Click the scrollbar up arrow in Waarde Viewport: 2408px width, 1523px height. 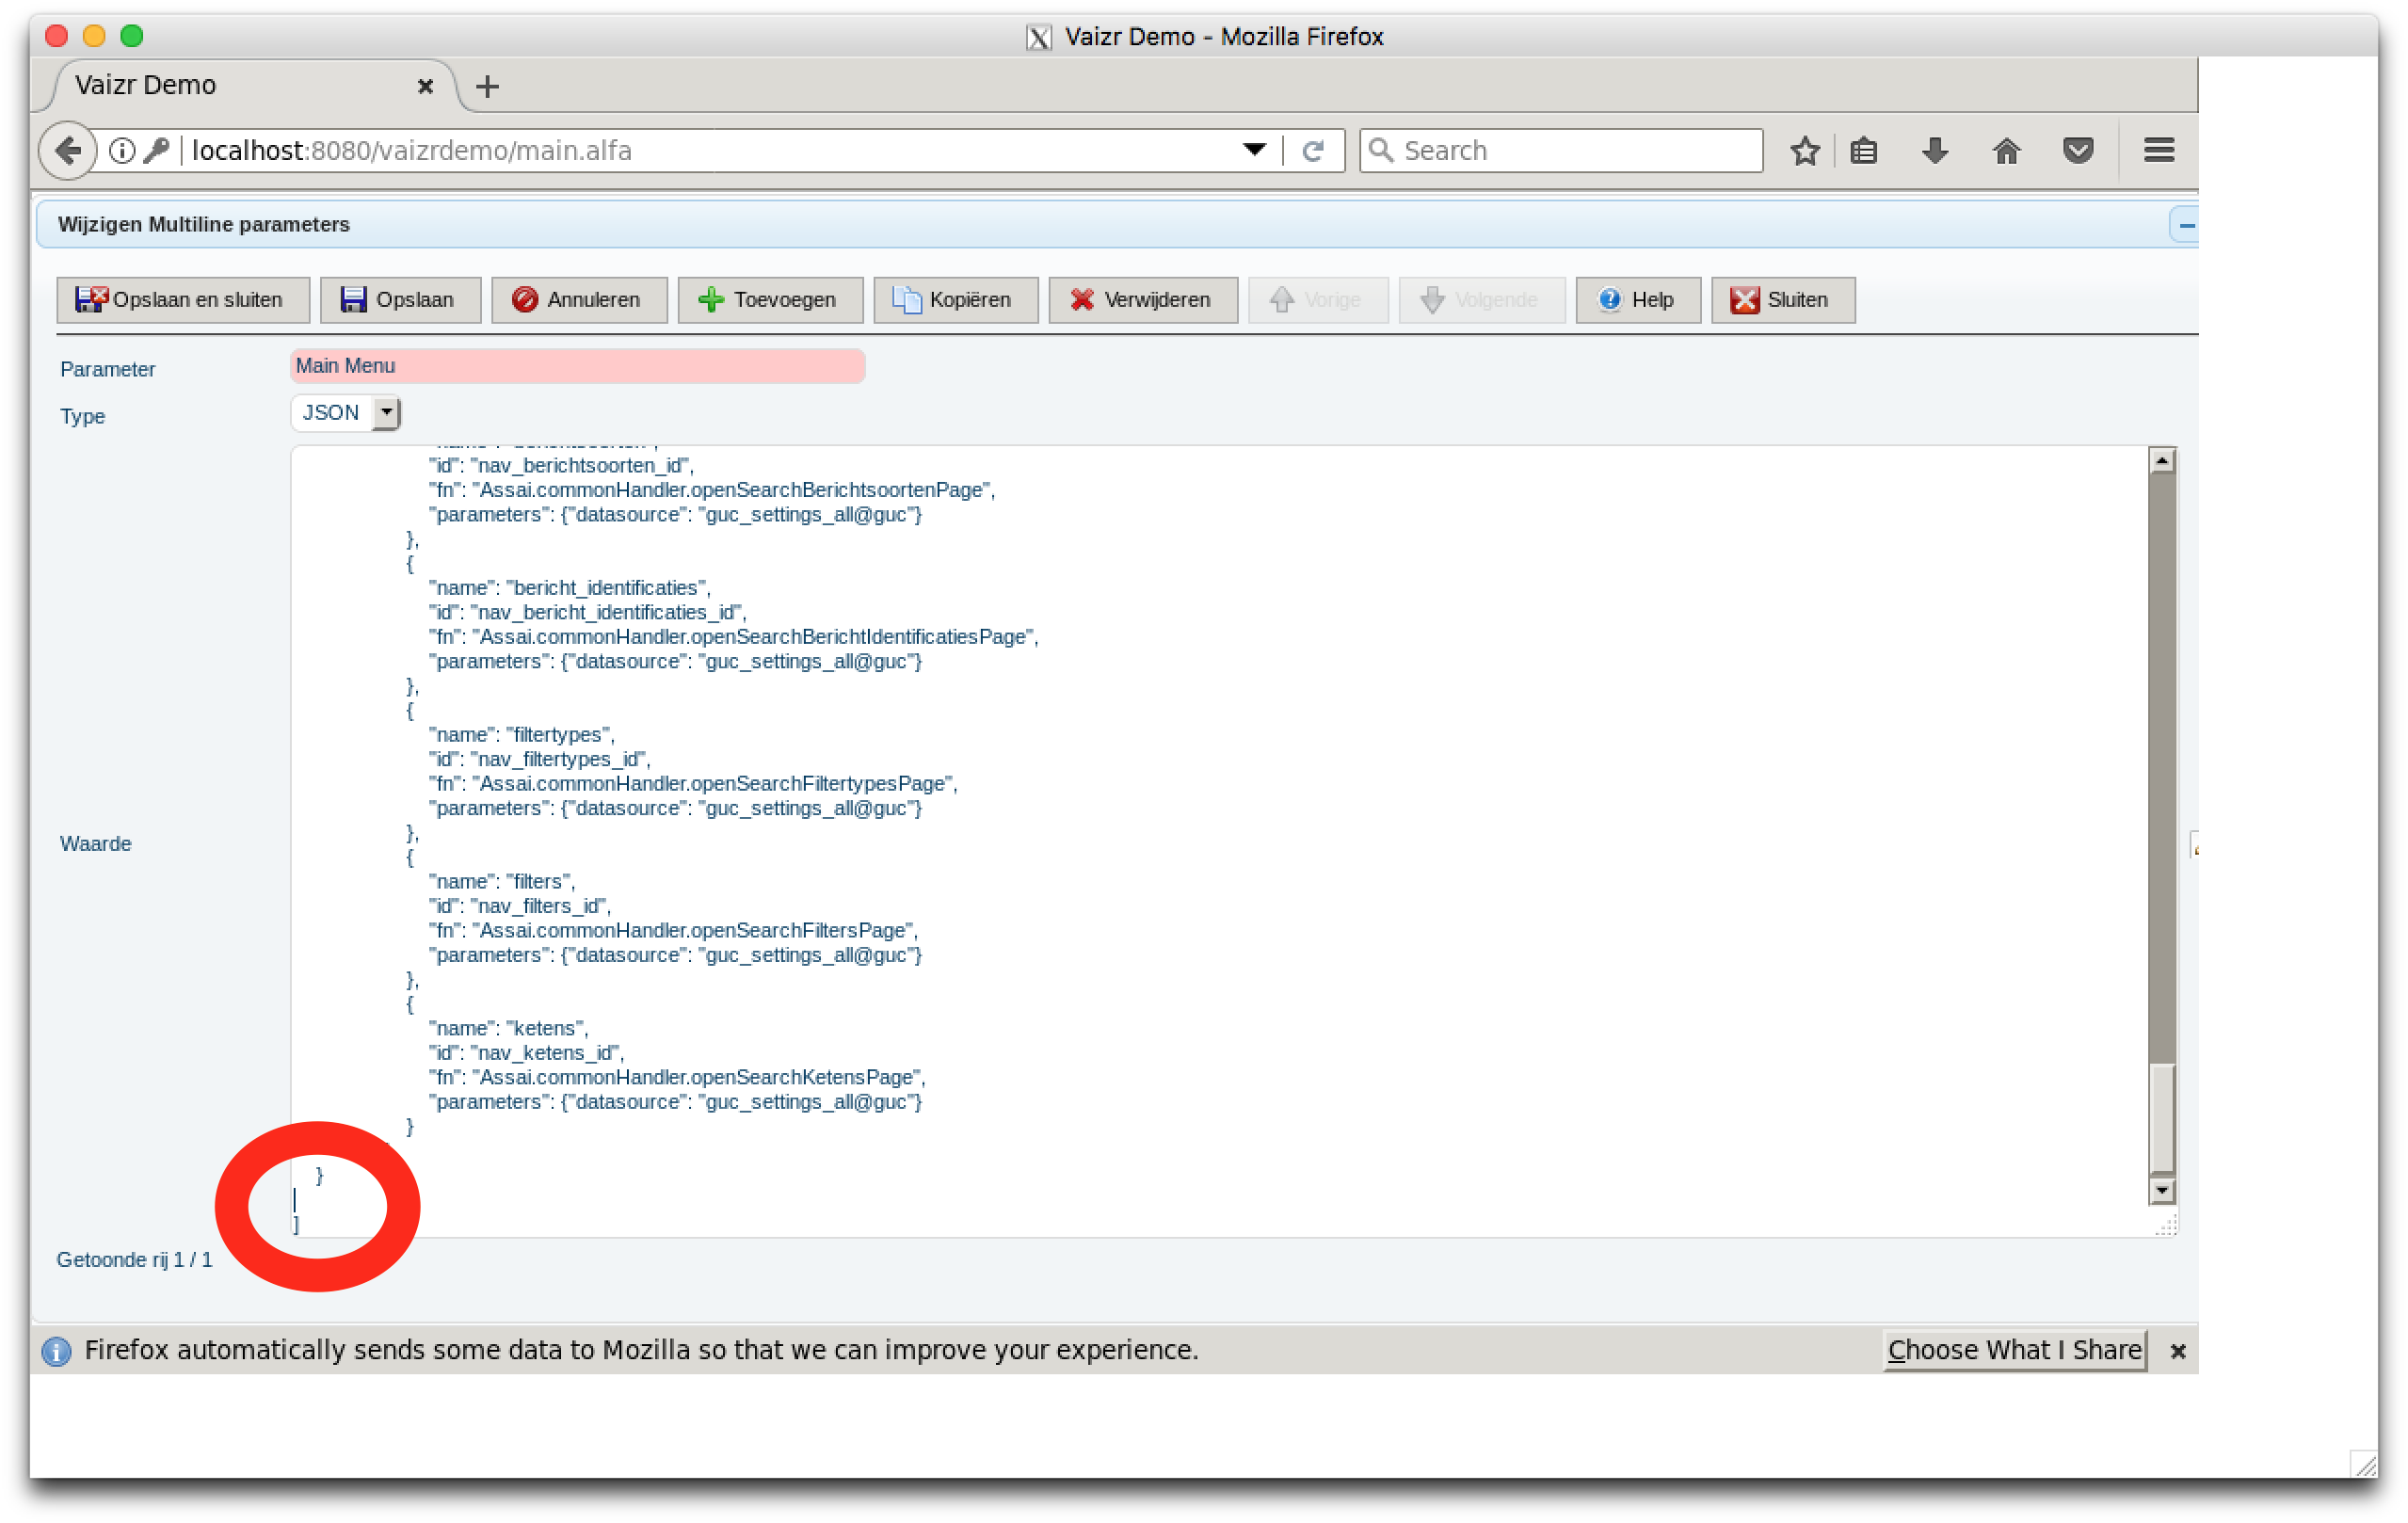2162,461
